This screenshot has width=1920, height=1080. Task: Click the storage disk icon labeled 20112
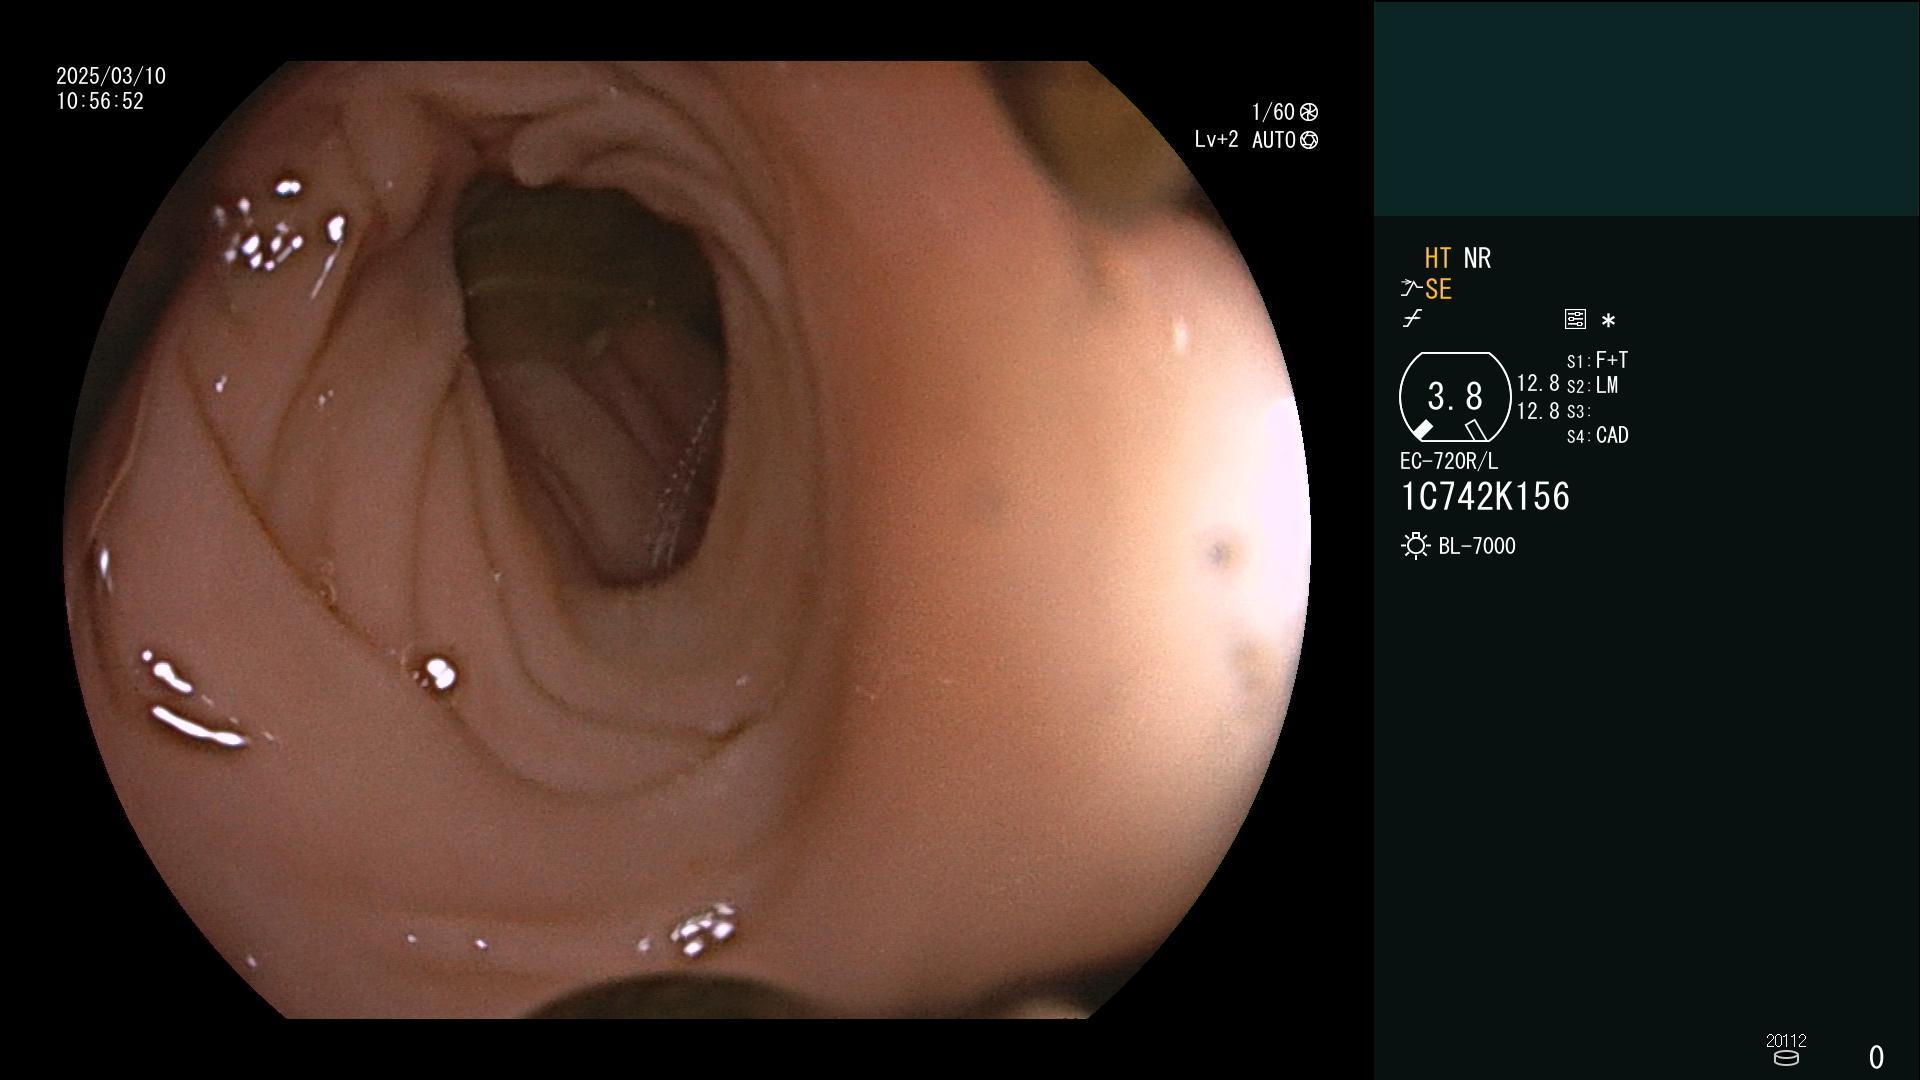(x=1786, y=1058)
